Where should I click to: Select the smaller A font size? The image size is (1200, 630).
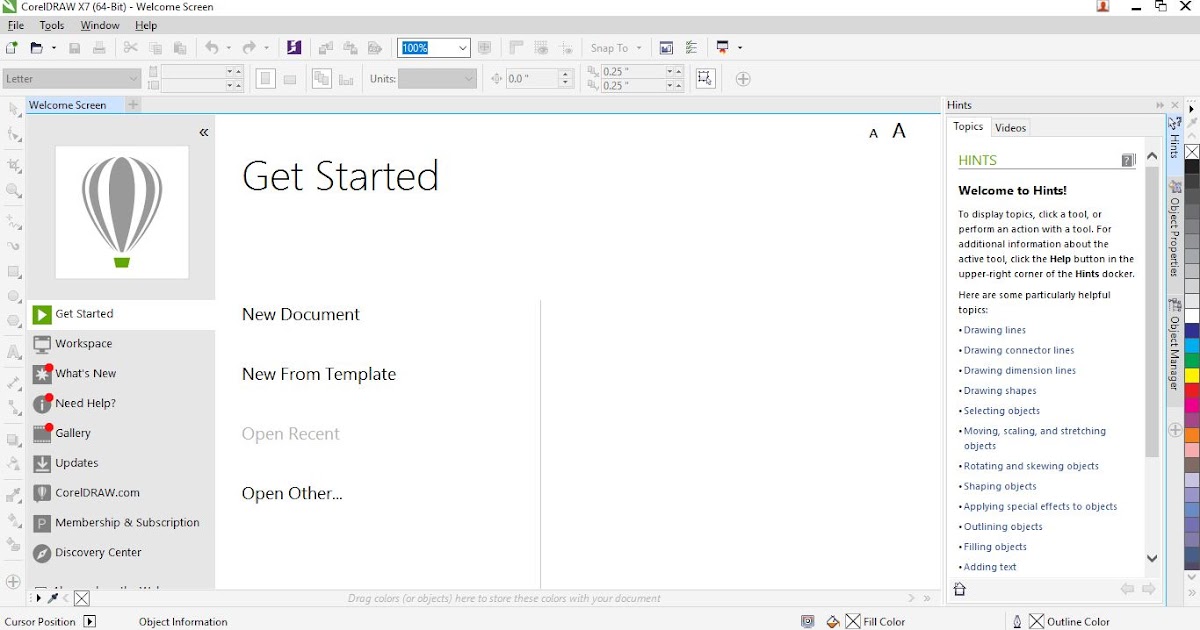point(873,133)
